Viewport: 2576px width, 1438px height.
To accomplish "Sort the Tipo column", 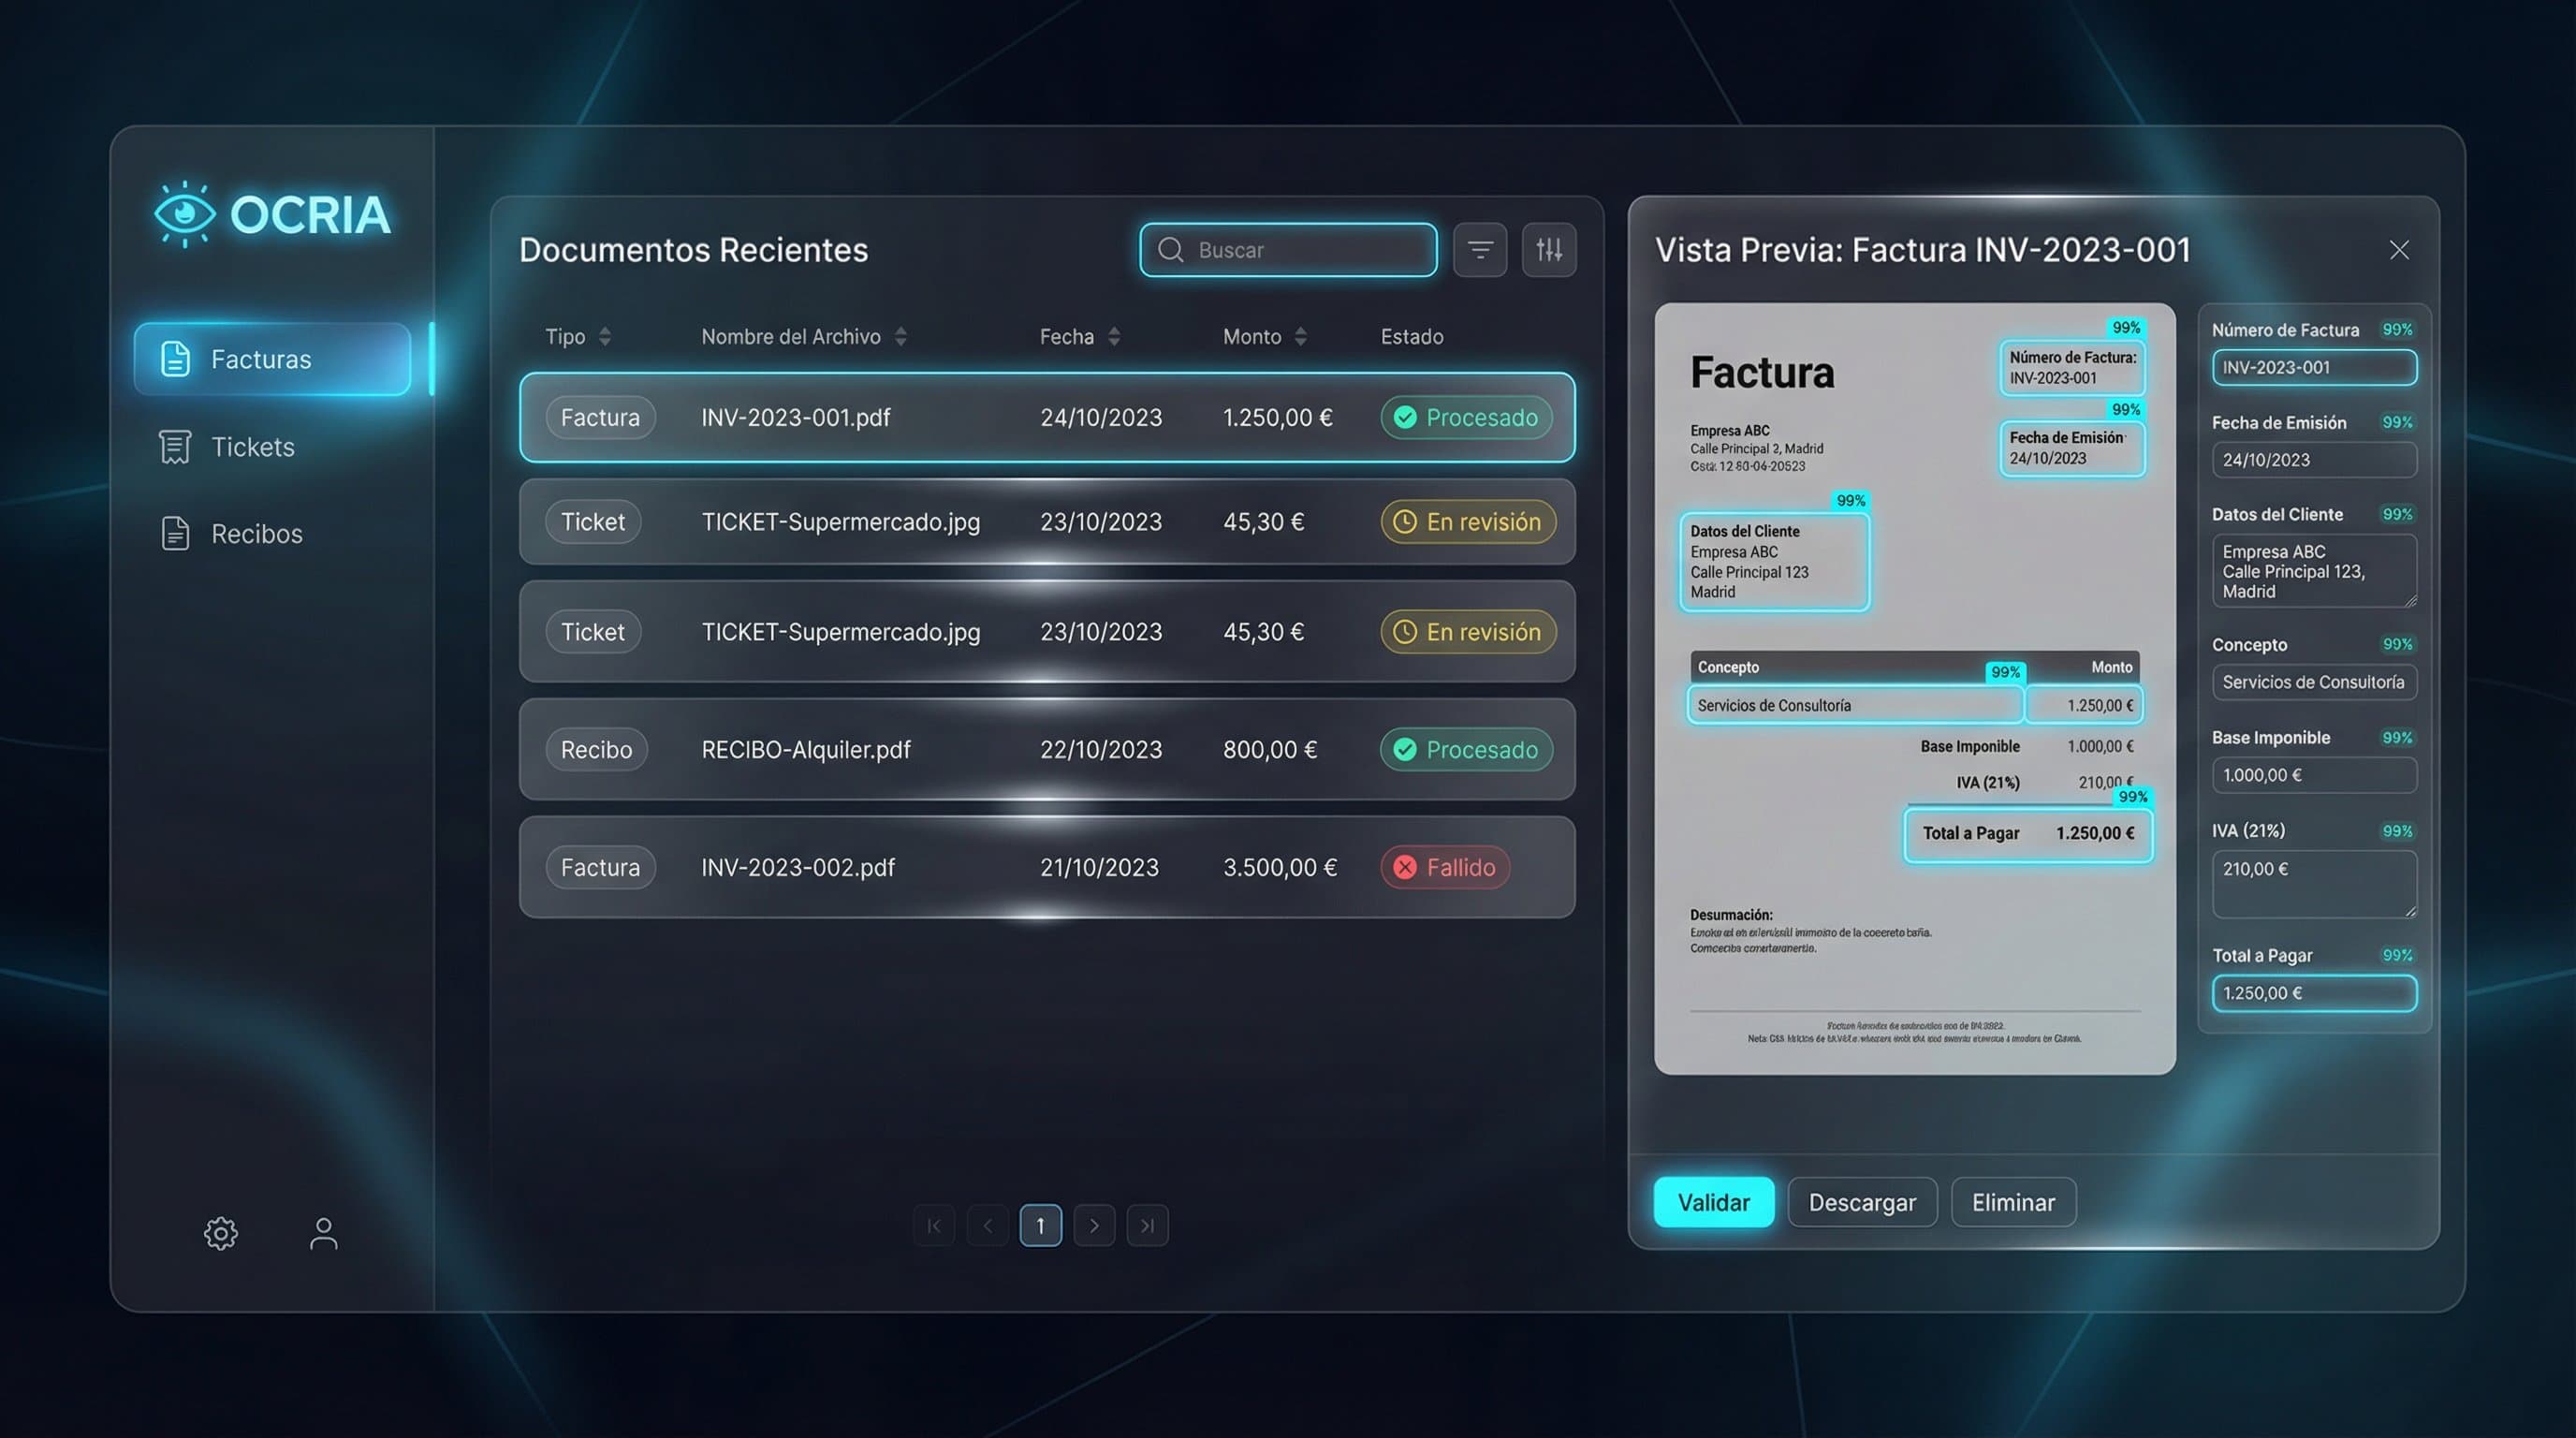I will pyautogui.click(x=577, y=336).
